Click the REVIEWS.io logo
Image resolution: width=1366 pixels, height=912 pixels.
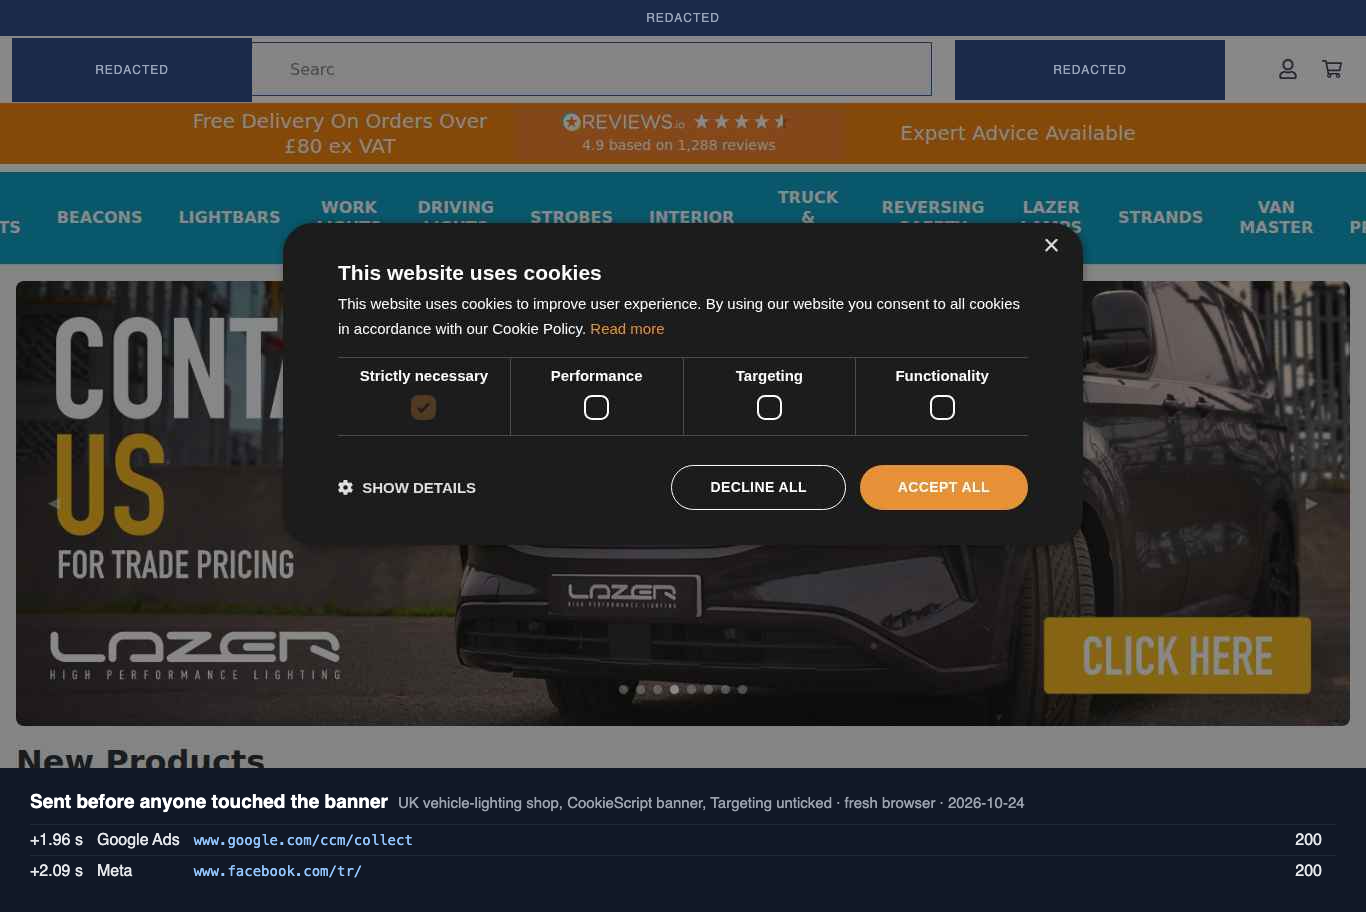624,122
